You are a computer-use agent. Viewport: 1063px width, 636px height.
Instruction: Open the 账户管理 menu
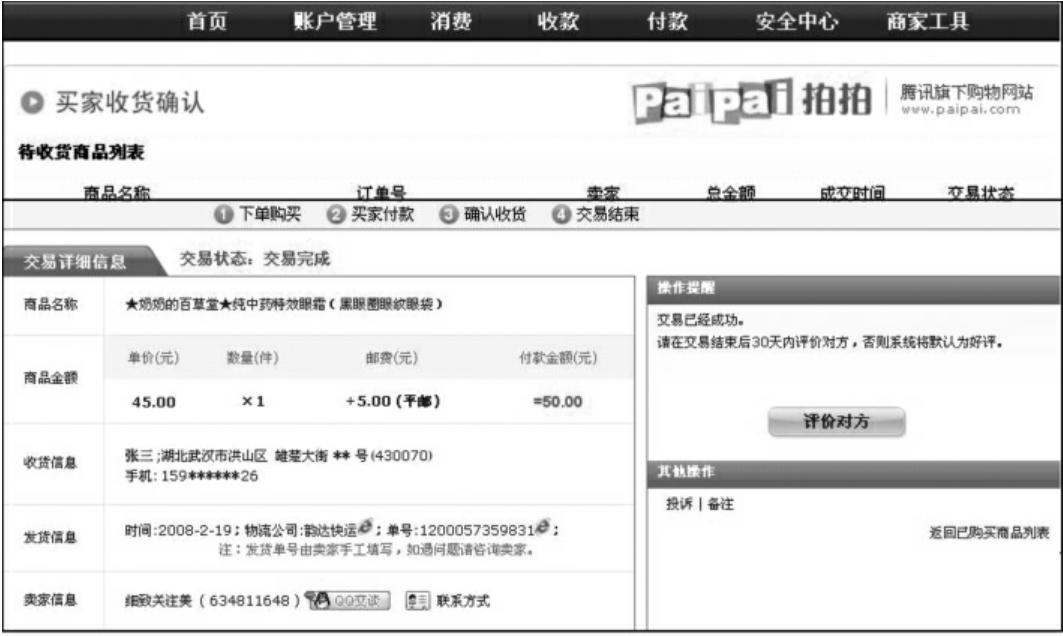[x=335, y=21]
